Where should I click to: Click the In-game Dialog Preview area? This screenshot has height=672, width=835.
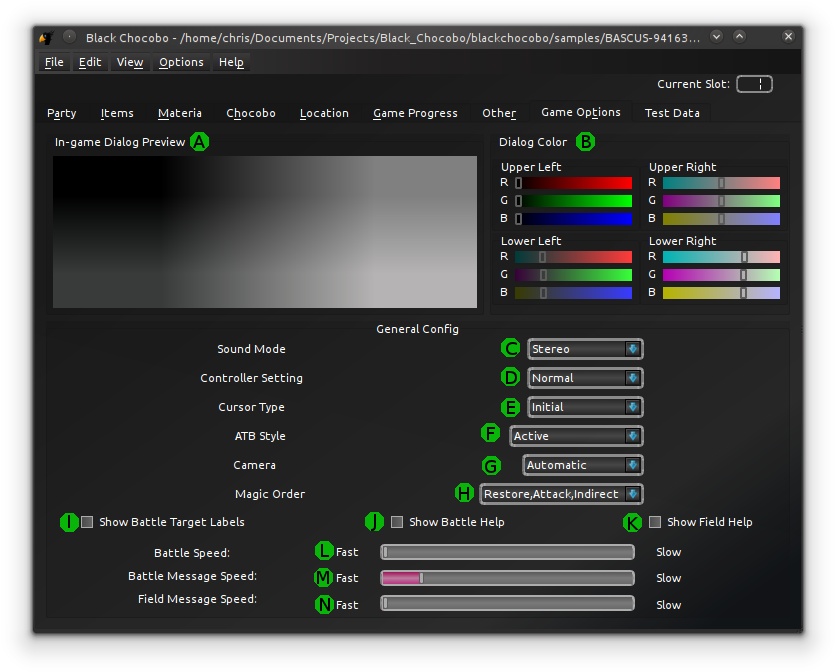pos(265,231)
